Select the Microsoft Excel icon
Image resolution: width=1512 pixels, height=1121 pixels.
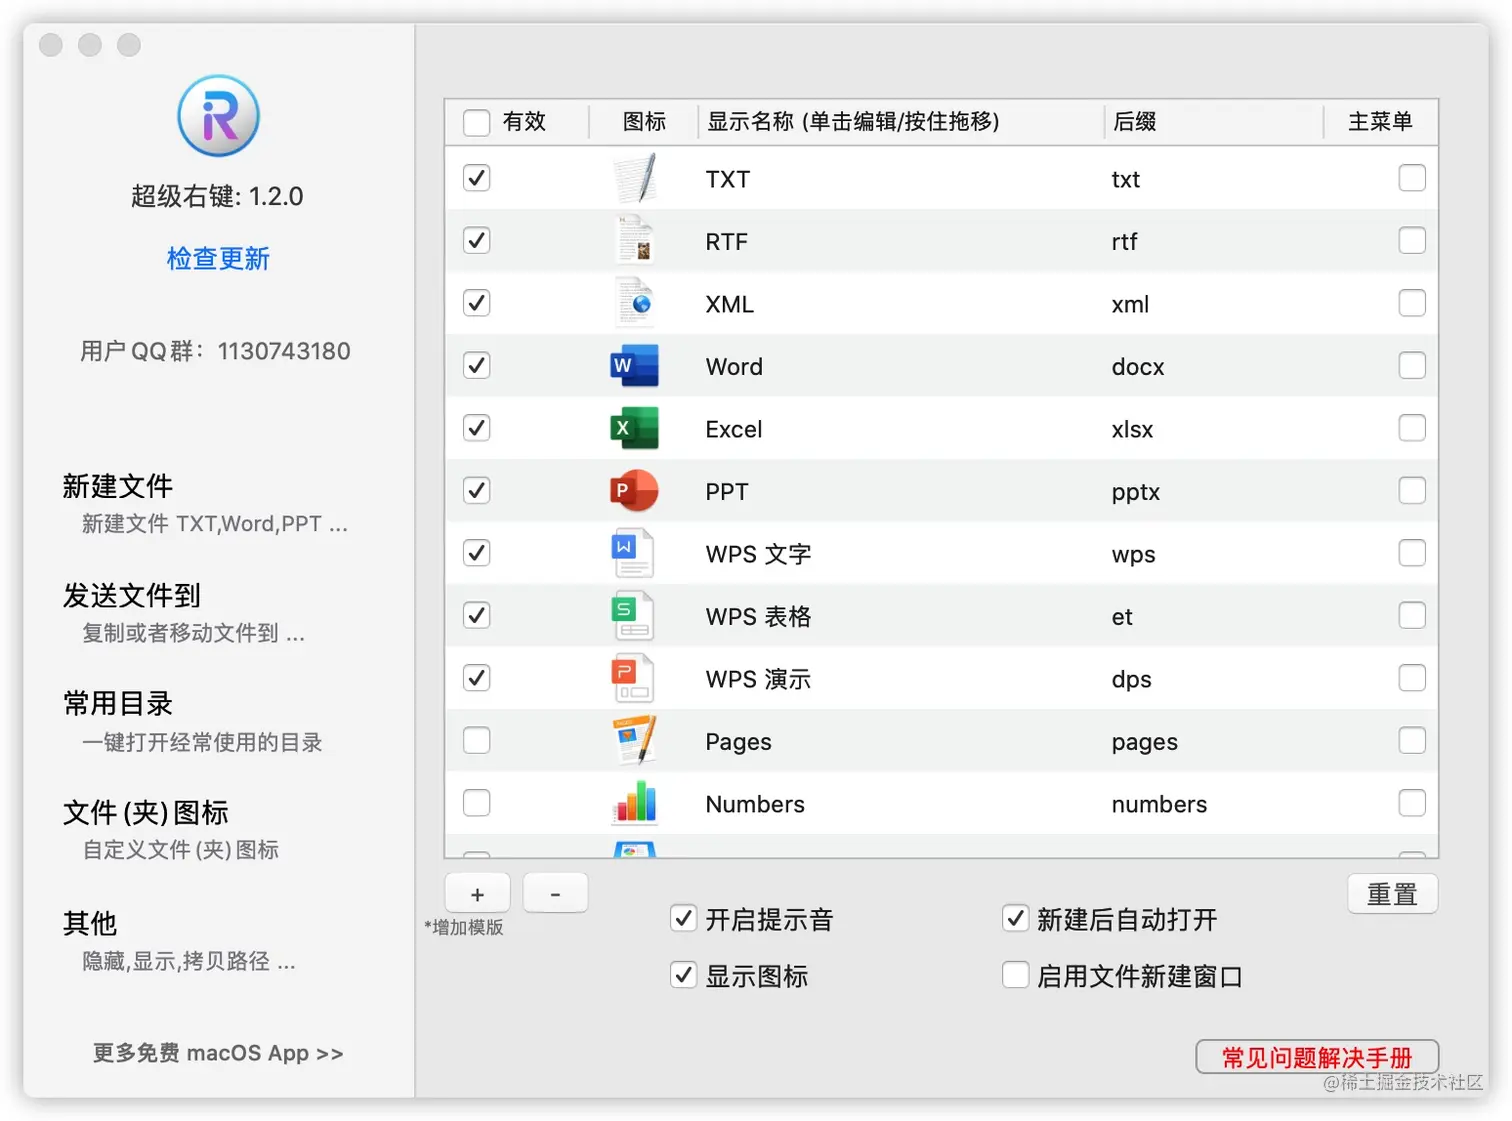pos(635,428)
